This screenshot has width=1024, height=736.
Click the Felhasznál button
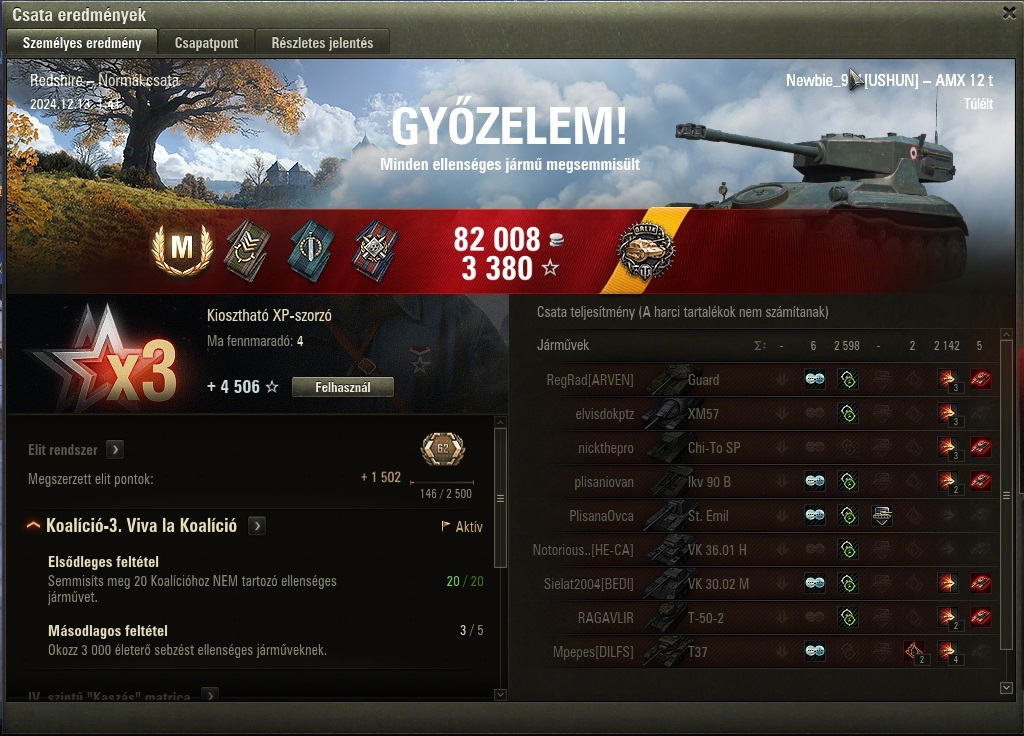tap(343, 387)
